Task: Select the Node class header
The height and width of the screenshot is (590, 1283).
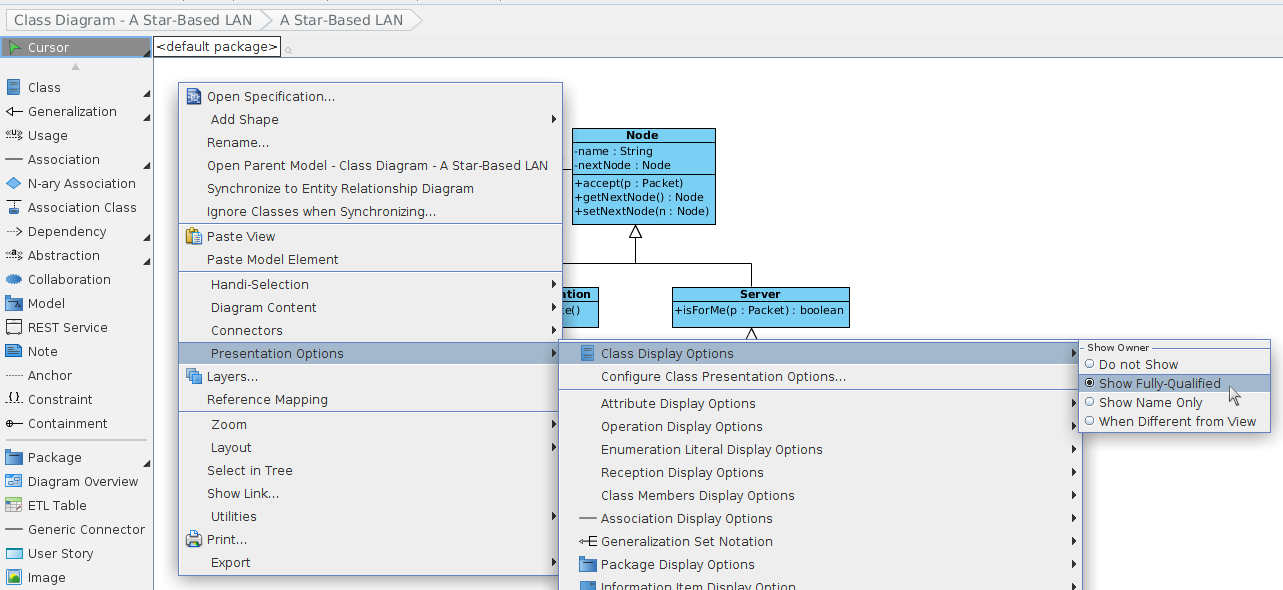Action: (x=643, y=135)
